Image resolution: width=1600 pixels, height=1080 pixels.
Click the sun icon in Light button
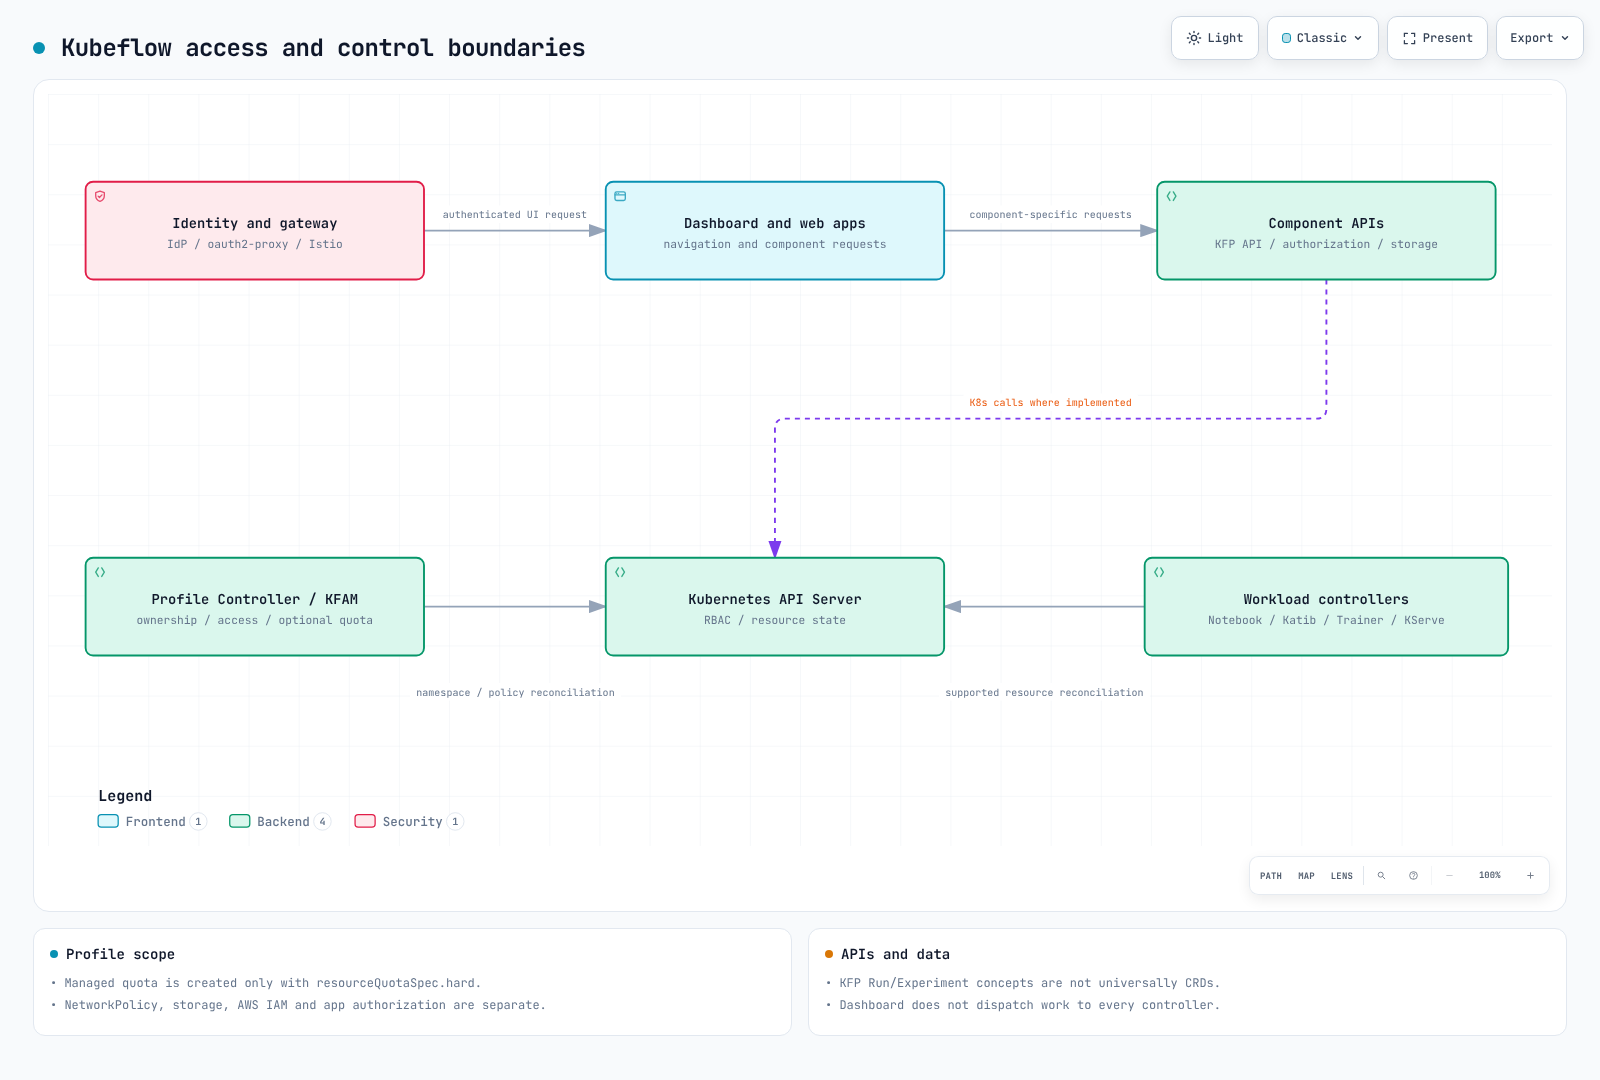tap(1194, 38)
